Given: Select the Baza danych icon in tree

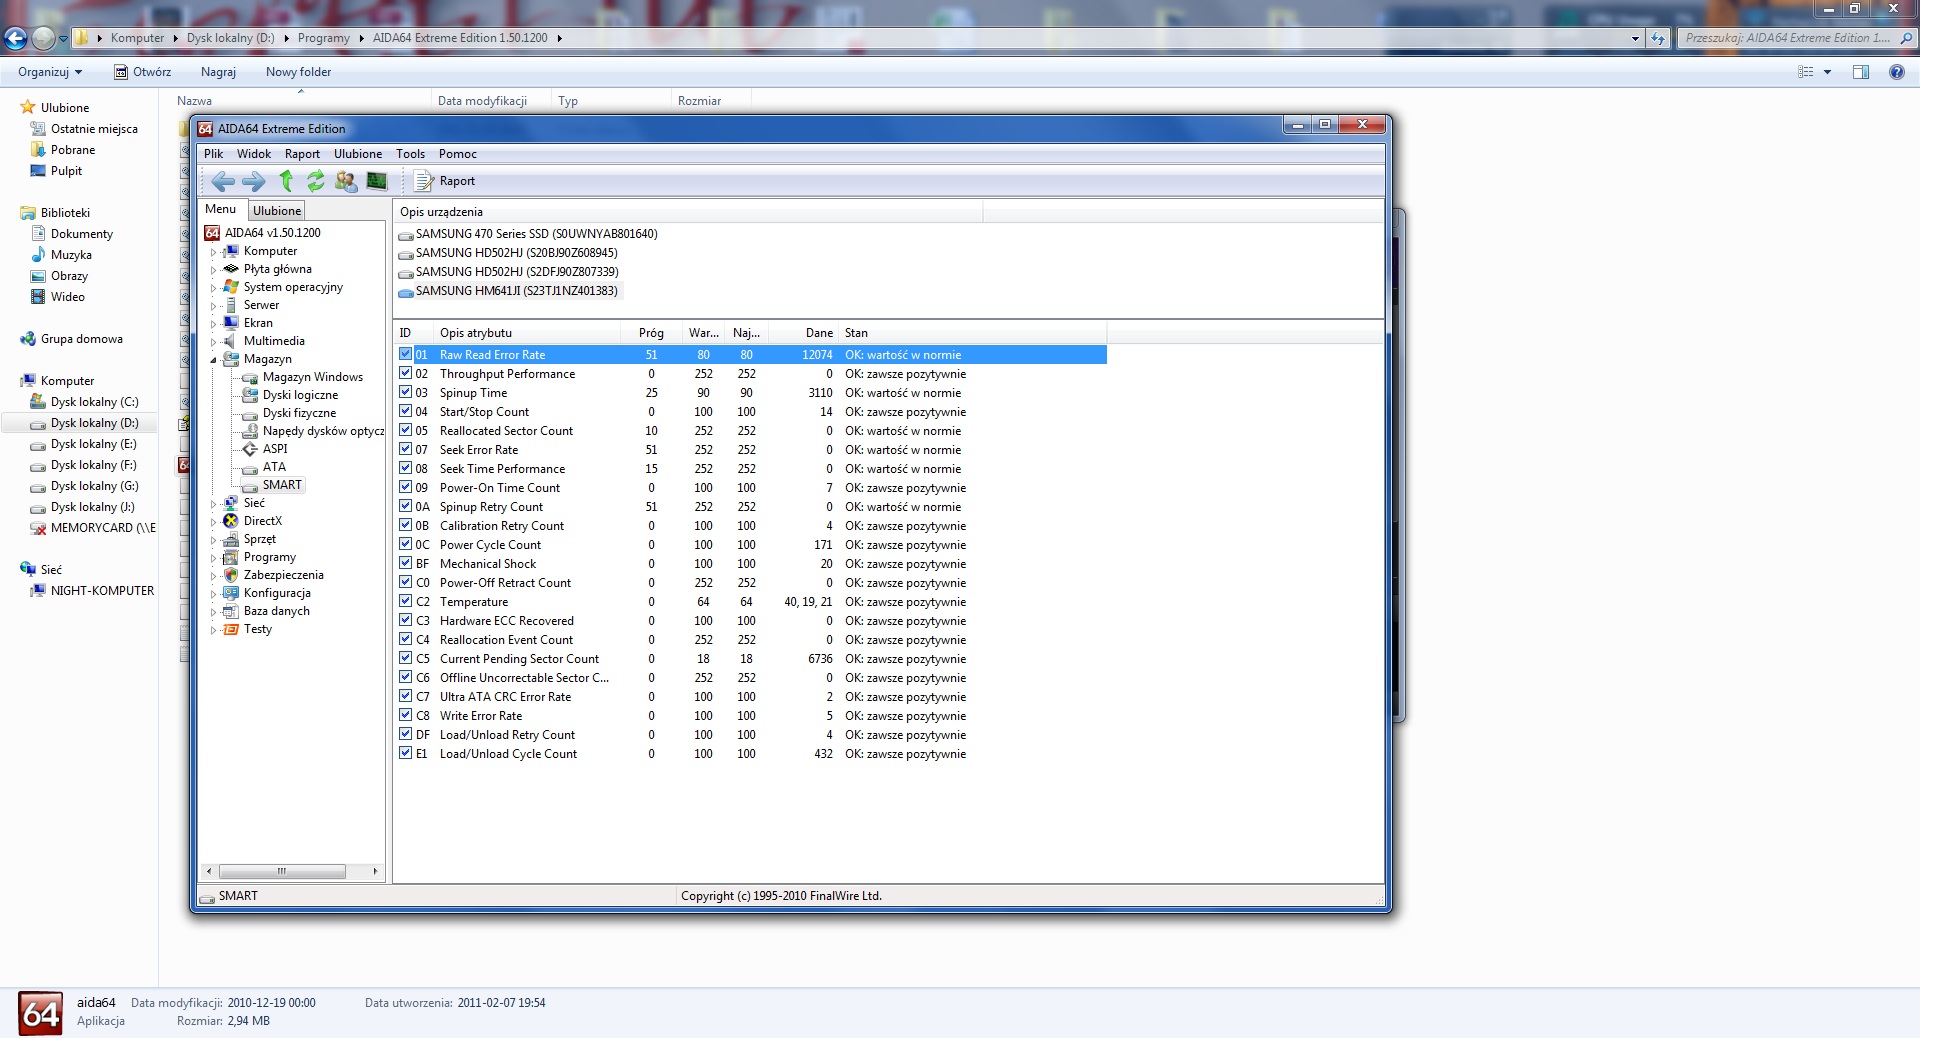Looking at the screenshot, I should tap(231, 611).
